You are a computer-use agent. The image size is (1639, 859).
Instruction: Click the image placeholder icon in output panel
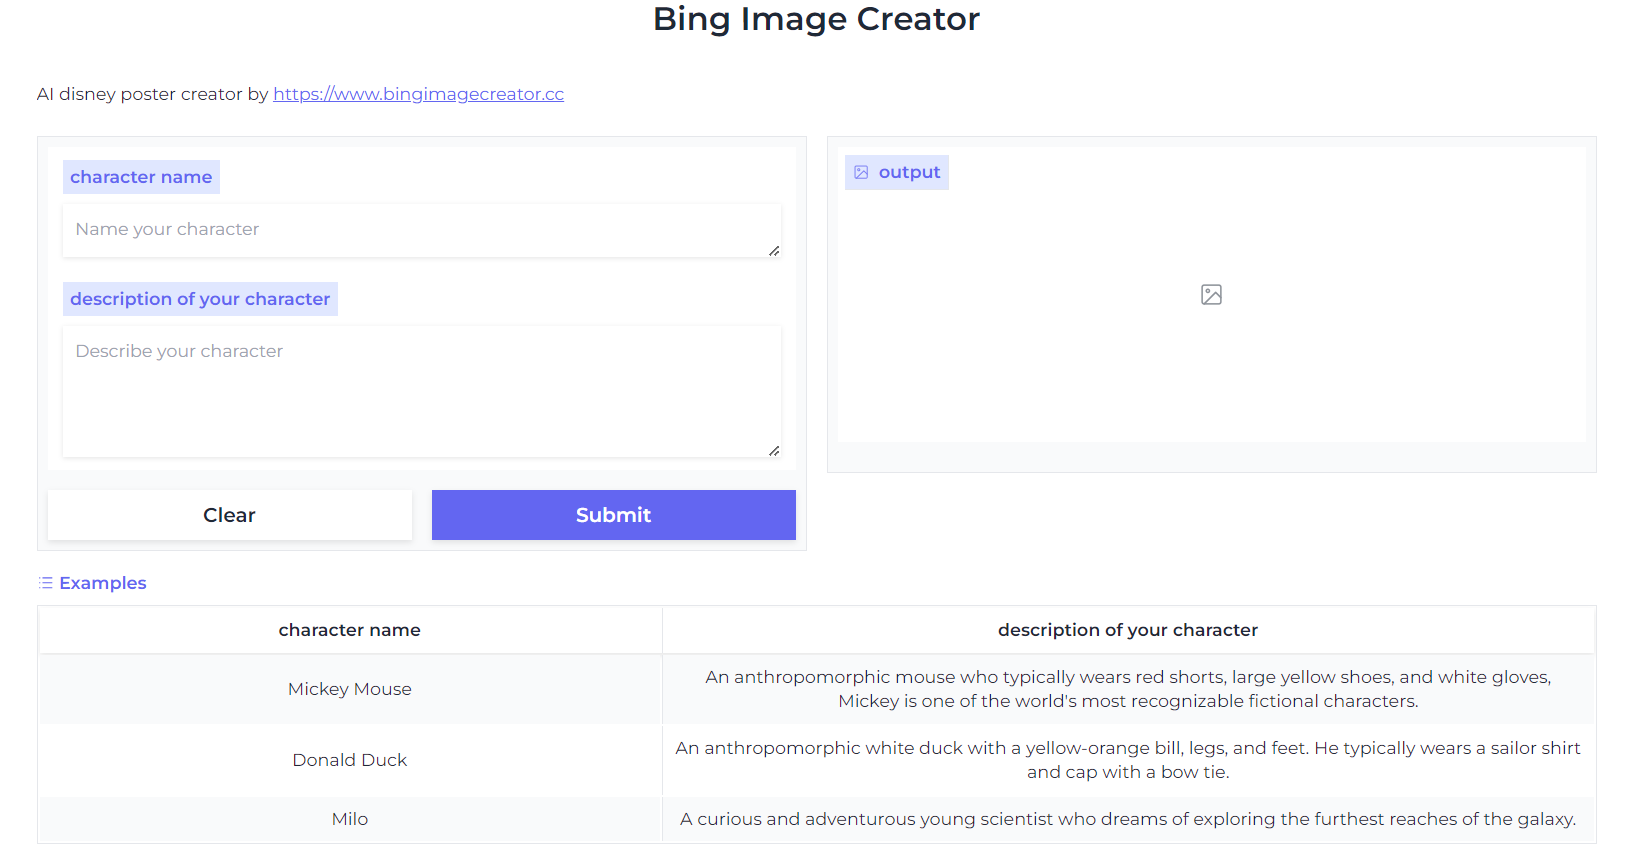coord(1211,295)
